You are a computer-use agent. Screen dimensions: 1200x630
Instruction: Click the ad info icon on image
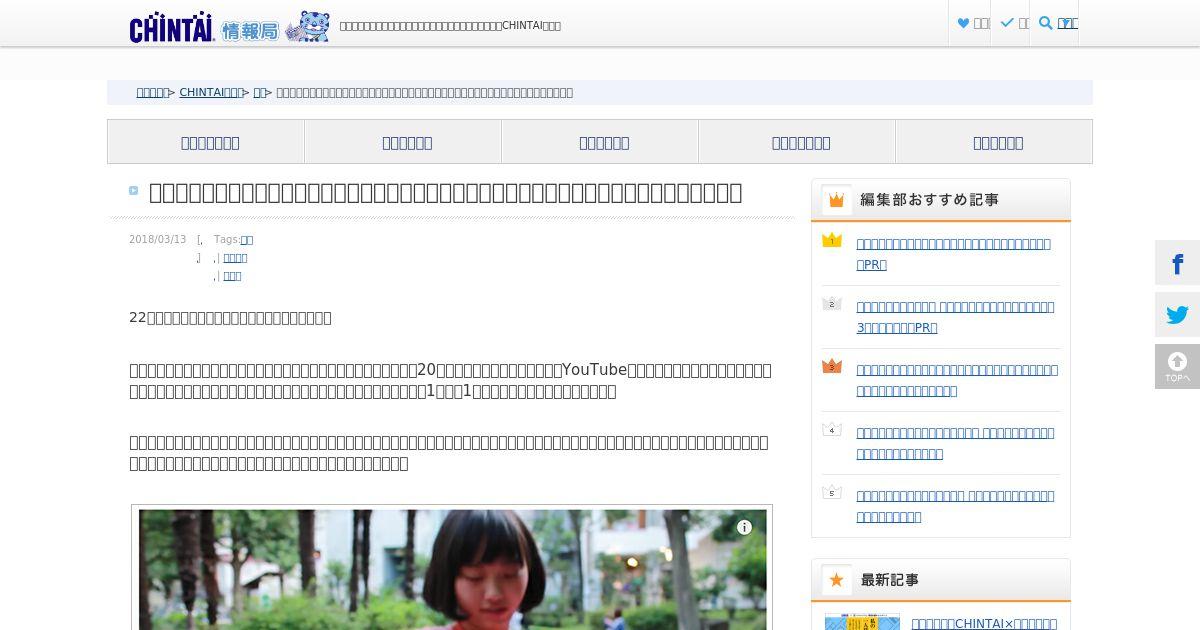(x=744, y=527)
